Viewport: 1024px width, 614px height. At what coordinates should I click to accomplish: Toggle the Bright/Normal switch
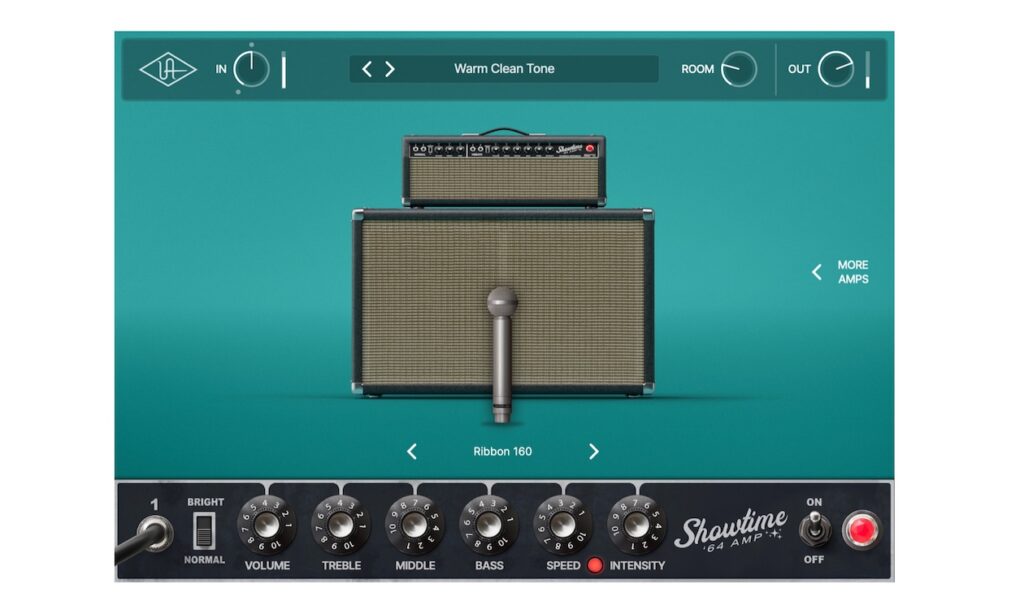tap(204, 531)
